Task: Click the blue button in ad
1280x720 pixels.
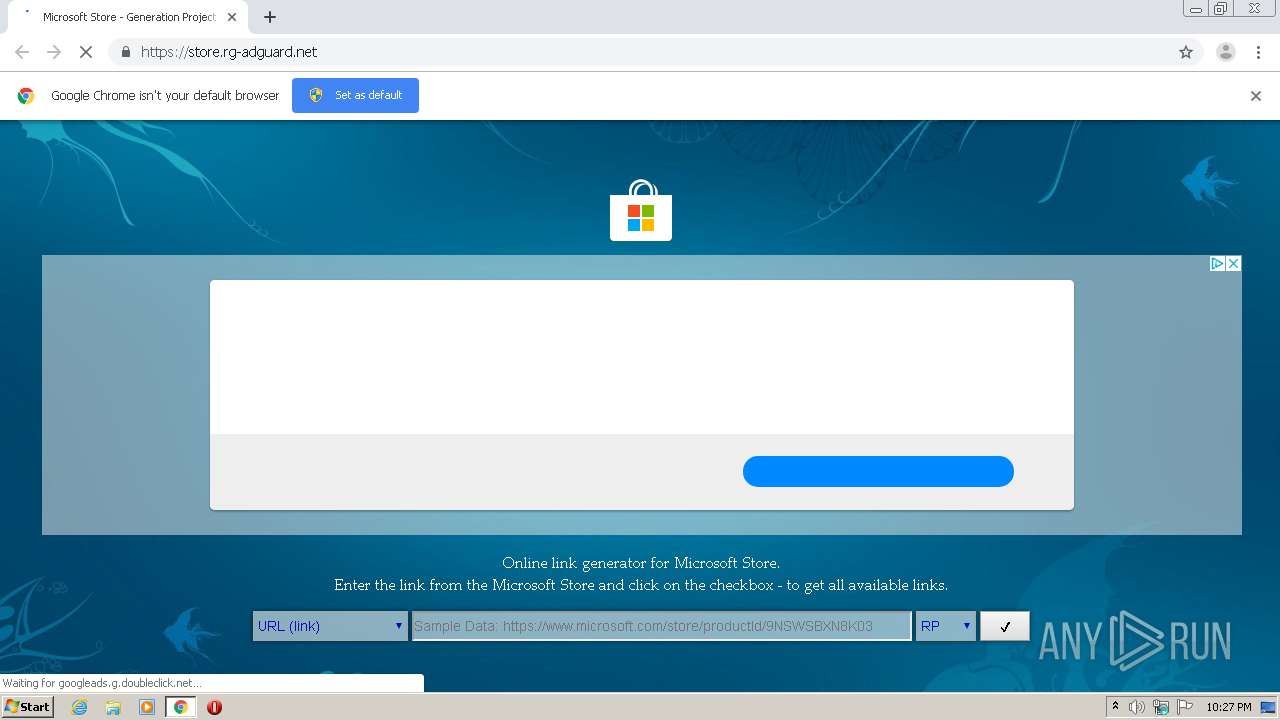Action: pyautogui.click(x=878, y=471)
